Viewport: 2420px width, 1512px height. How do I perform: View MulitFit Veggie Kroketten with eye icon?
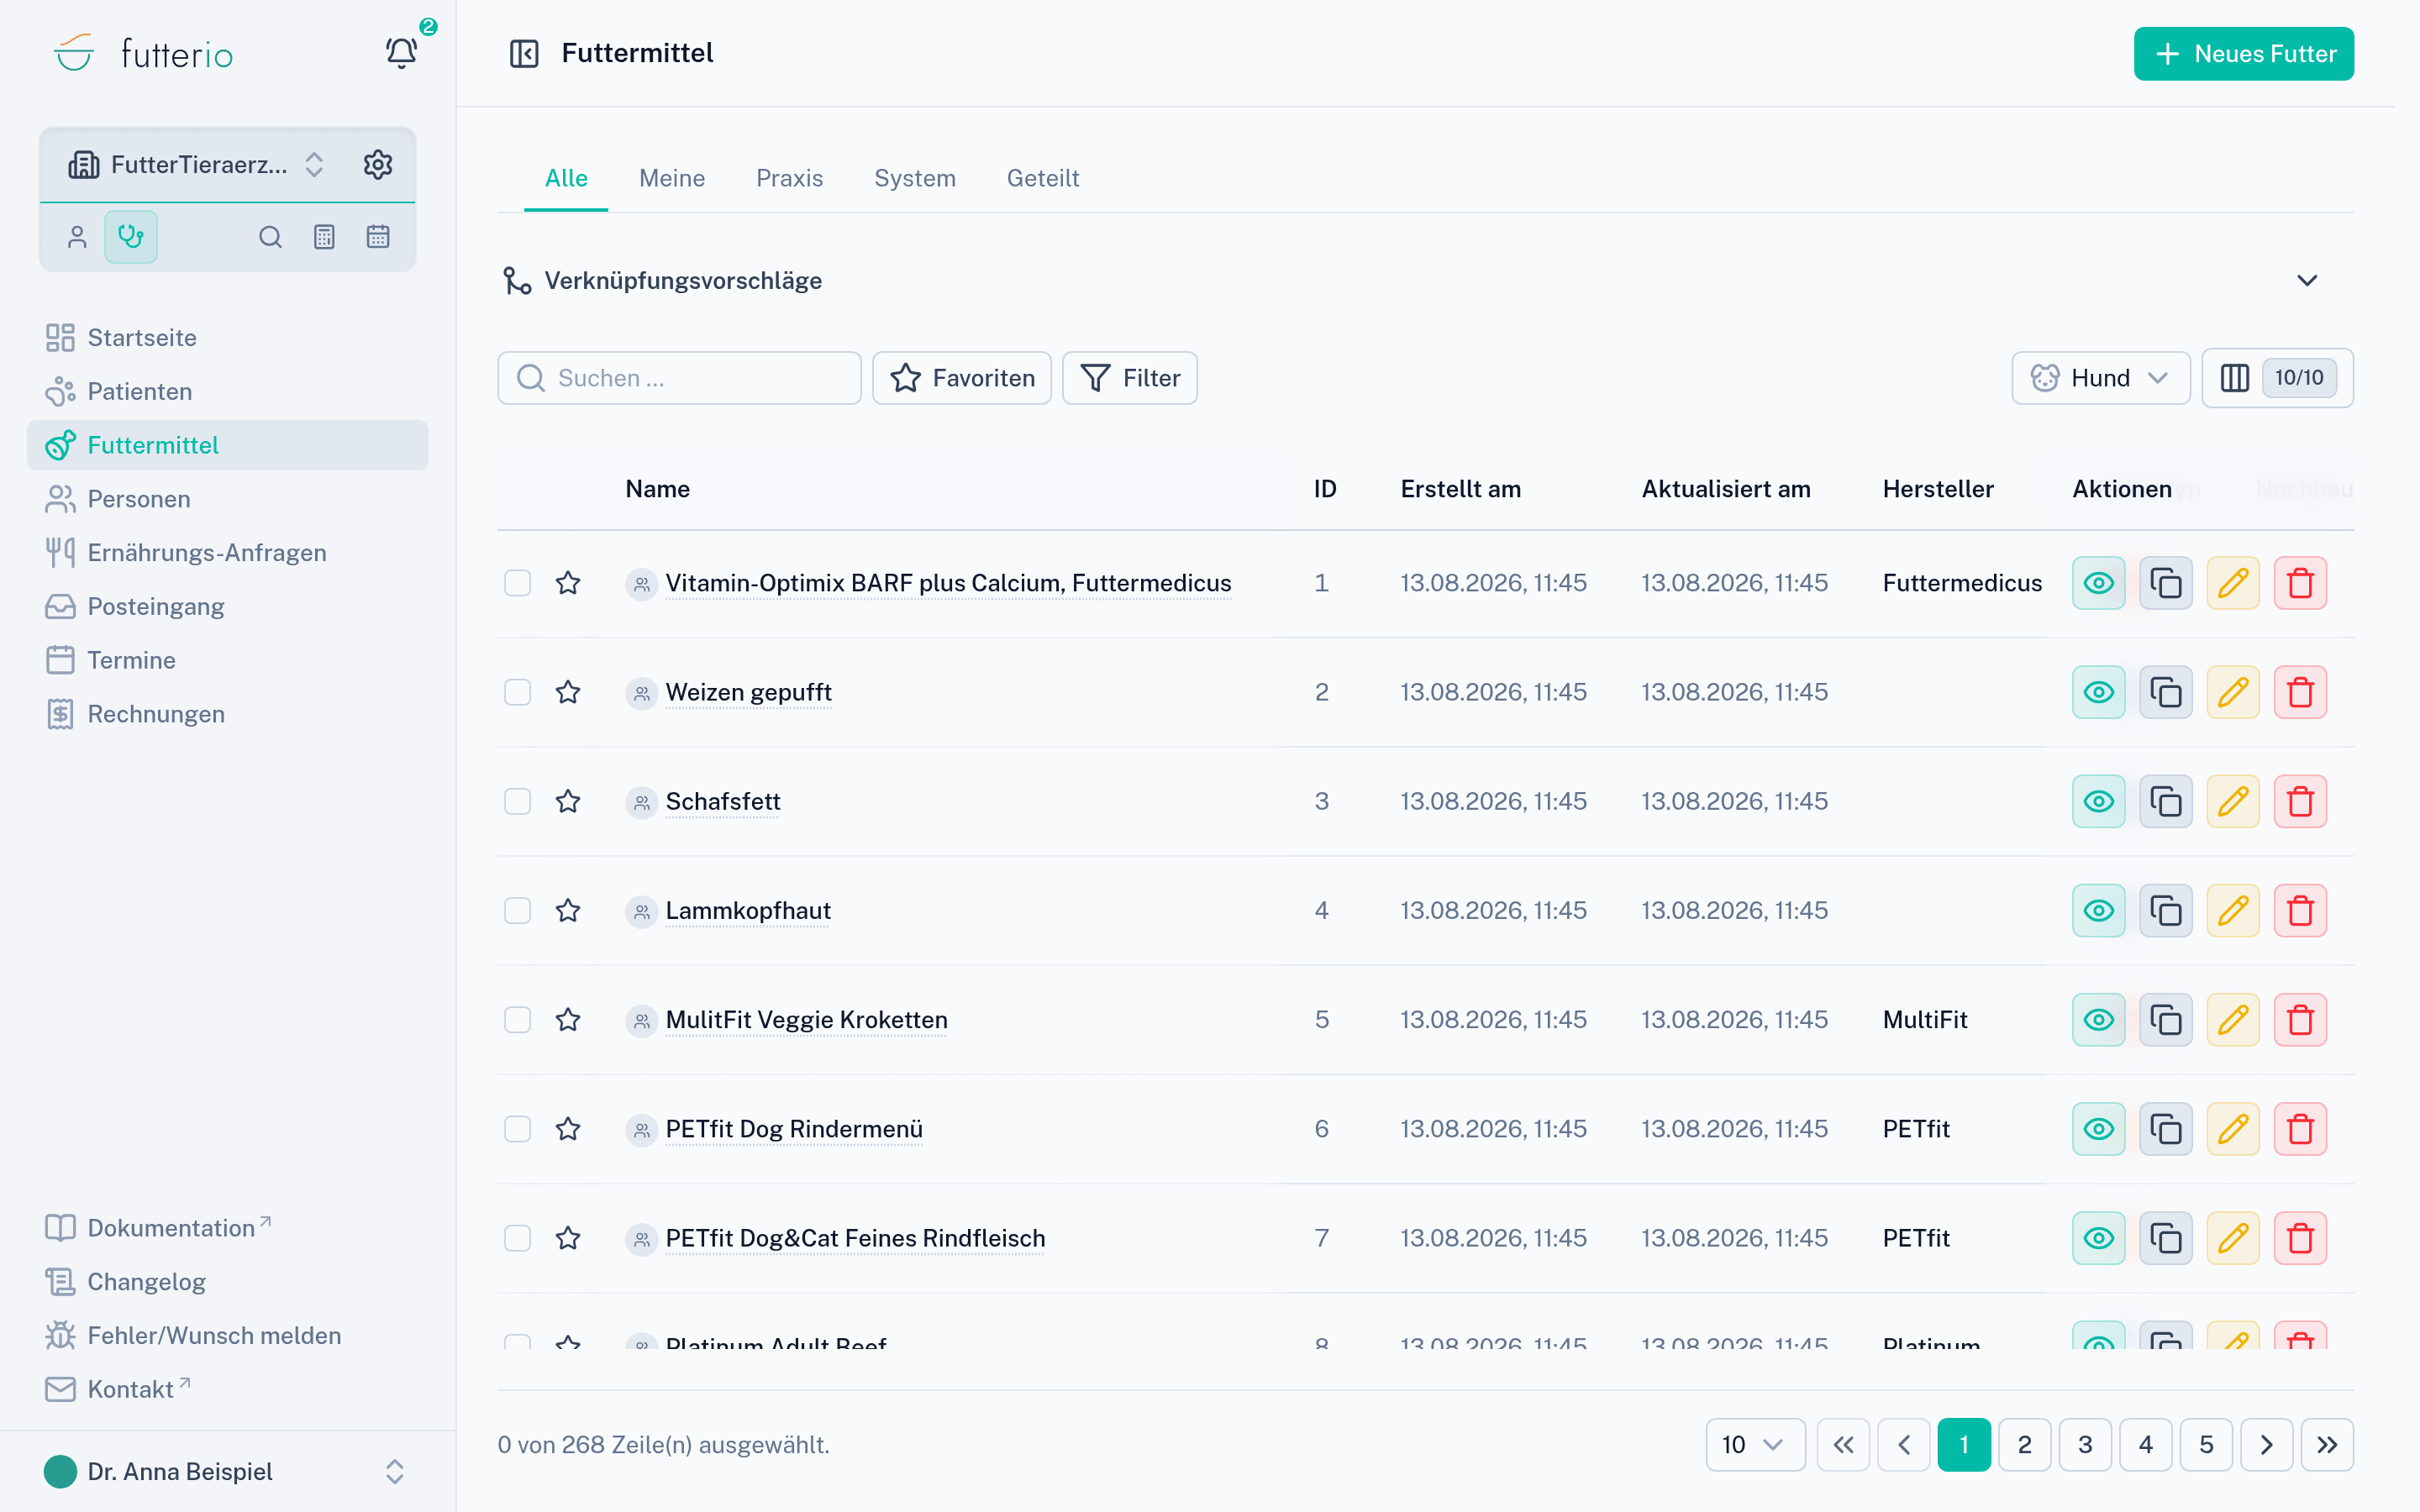pos(2098,1020)
